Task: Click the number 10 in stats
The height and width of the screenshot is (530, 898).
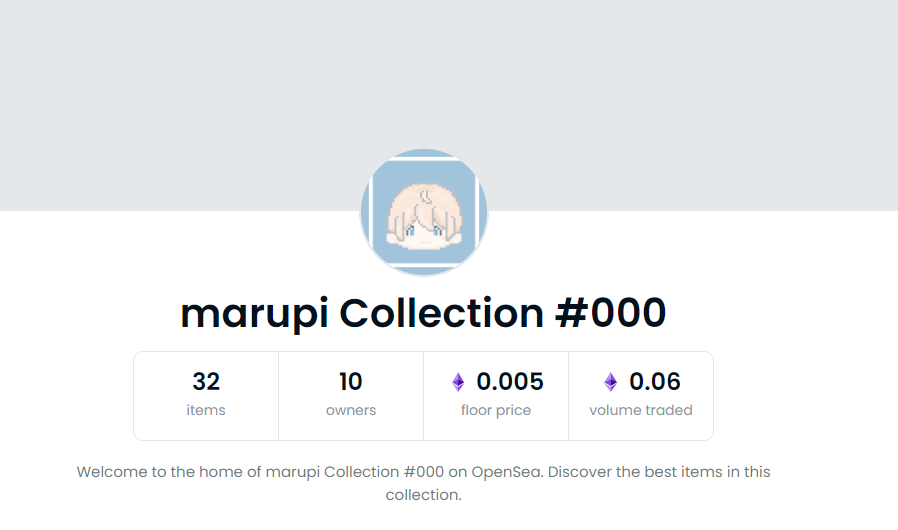Action: pyautogui.click(x=350, y=382)
